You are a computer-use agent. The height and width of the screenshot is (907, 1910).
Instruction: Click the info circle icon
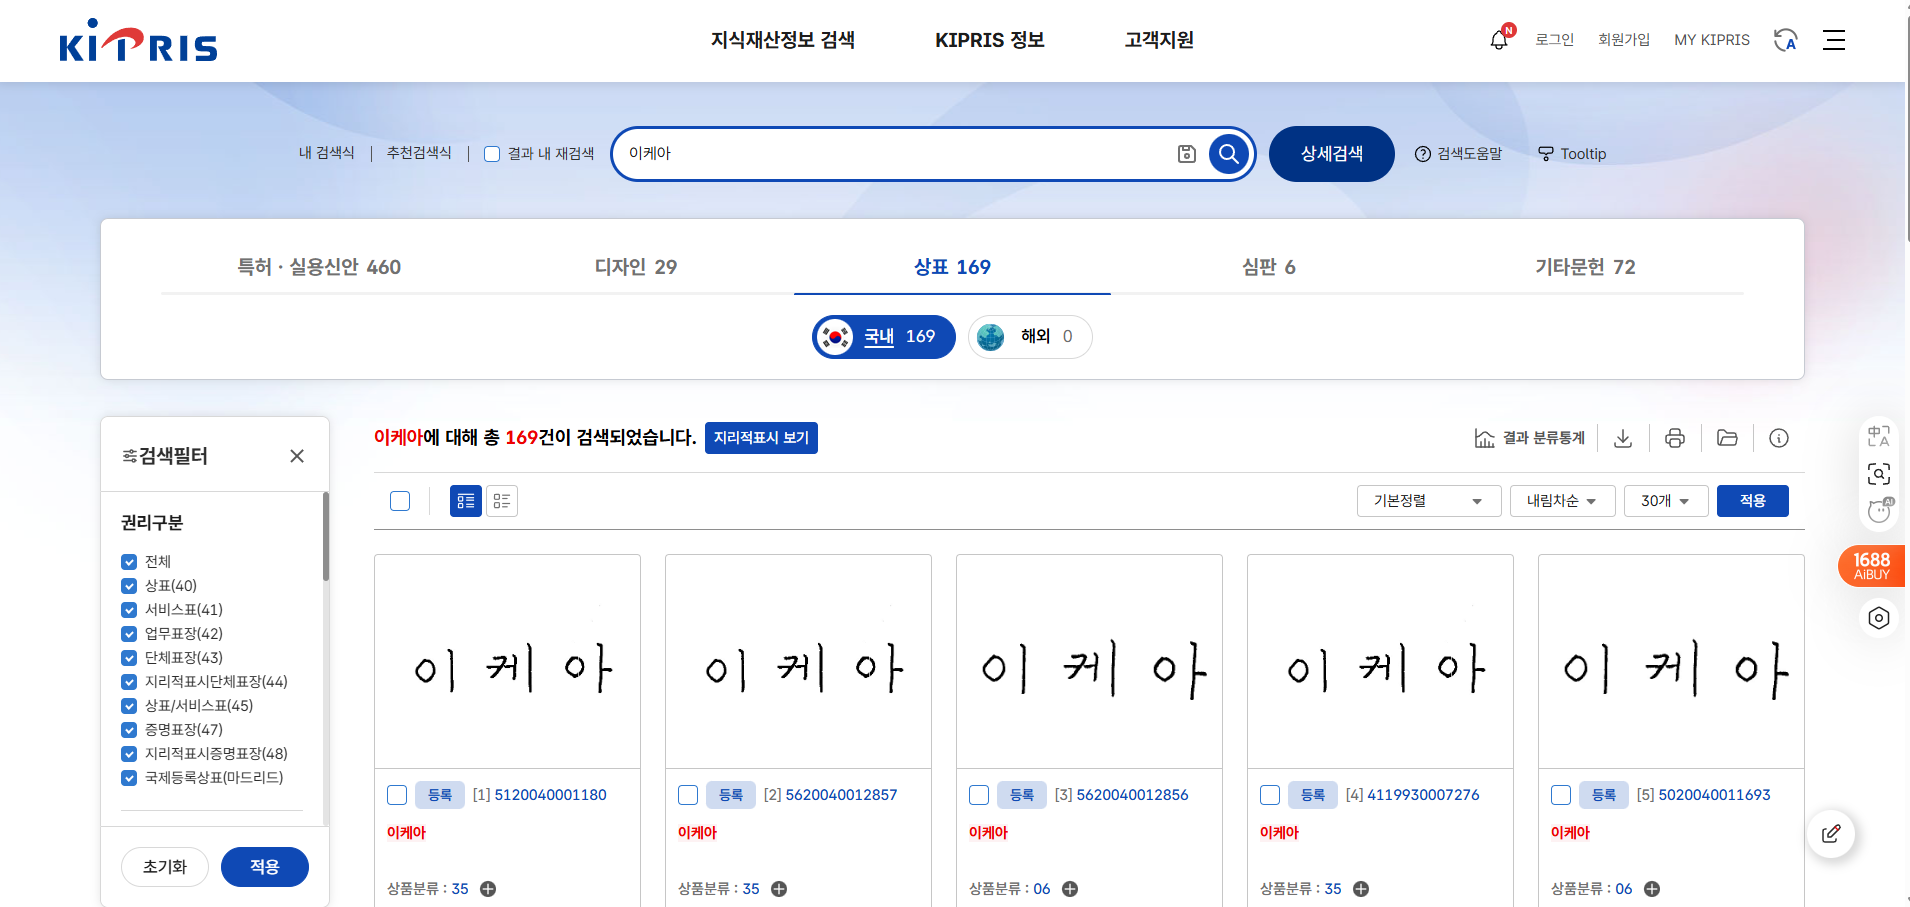(1779, 438)
